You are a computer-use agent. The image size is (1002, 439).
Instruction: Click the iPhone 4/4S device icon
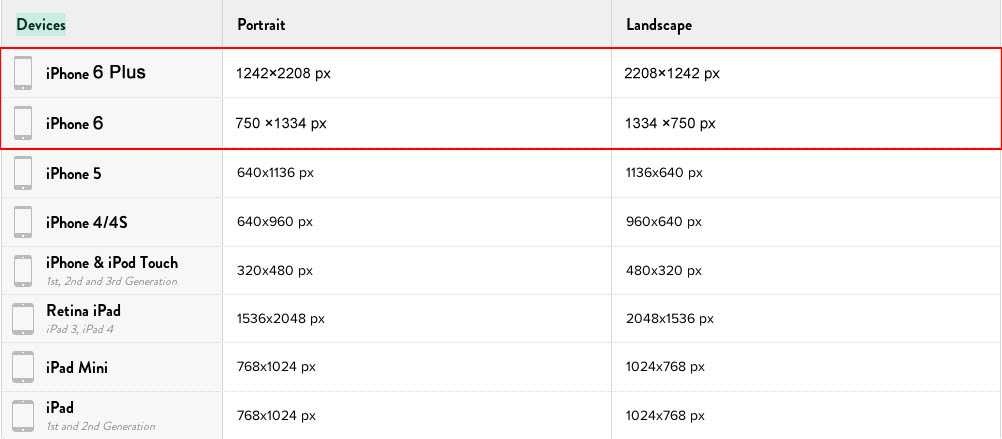(x=23, y=222)
